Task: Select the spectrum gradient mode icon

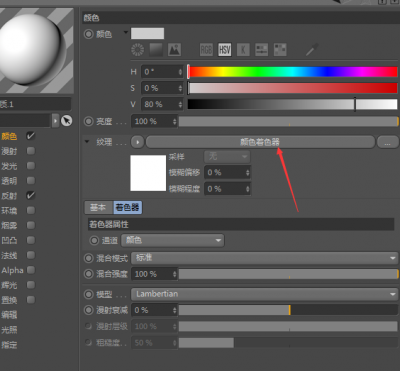Action: [156, 50]
